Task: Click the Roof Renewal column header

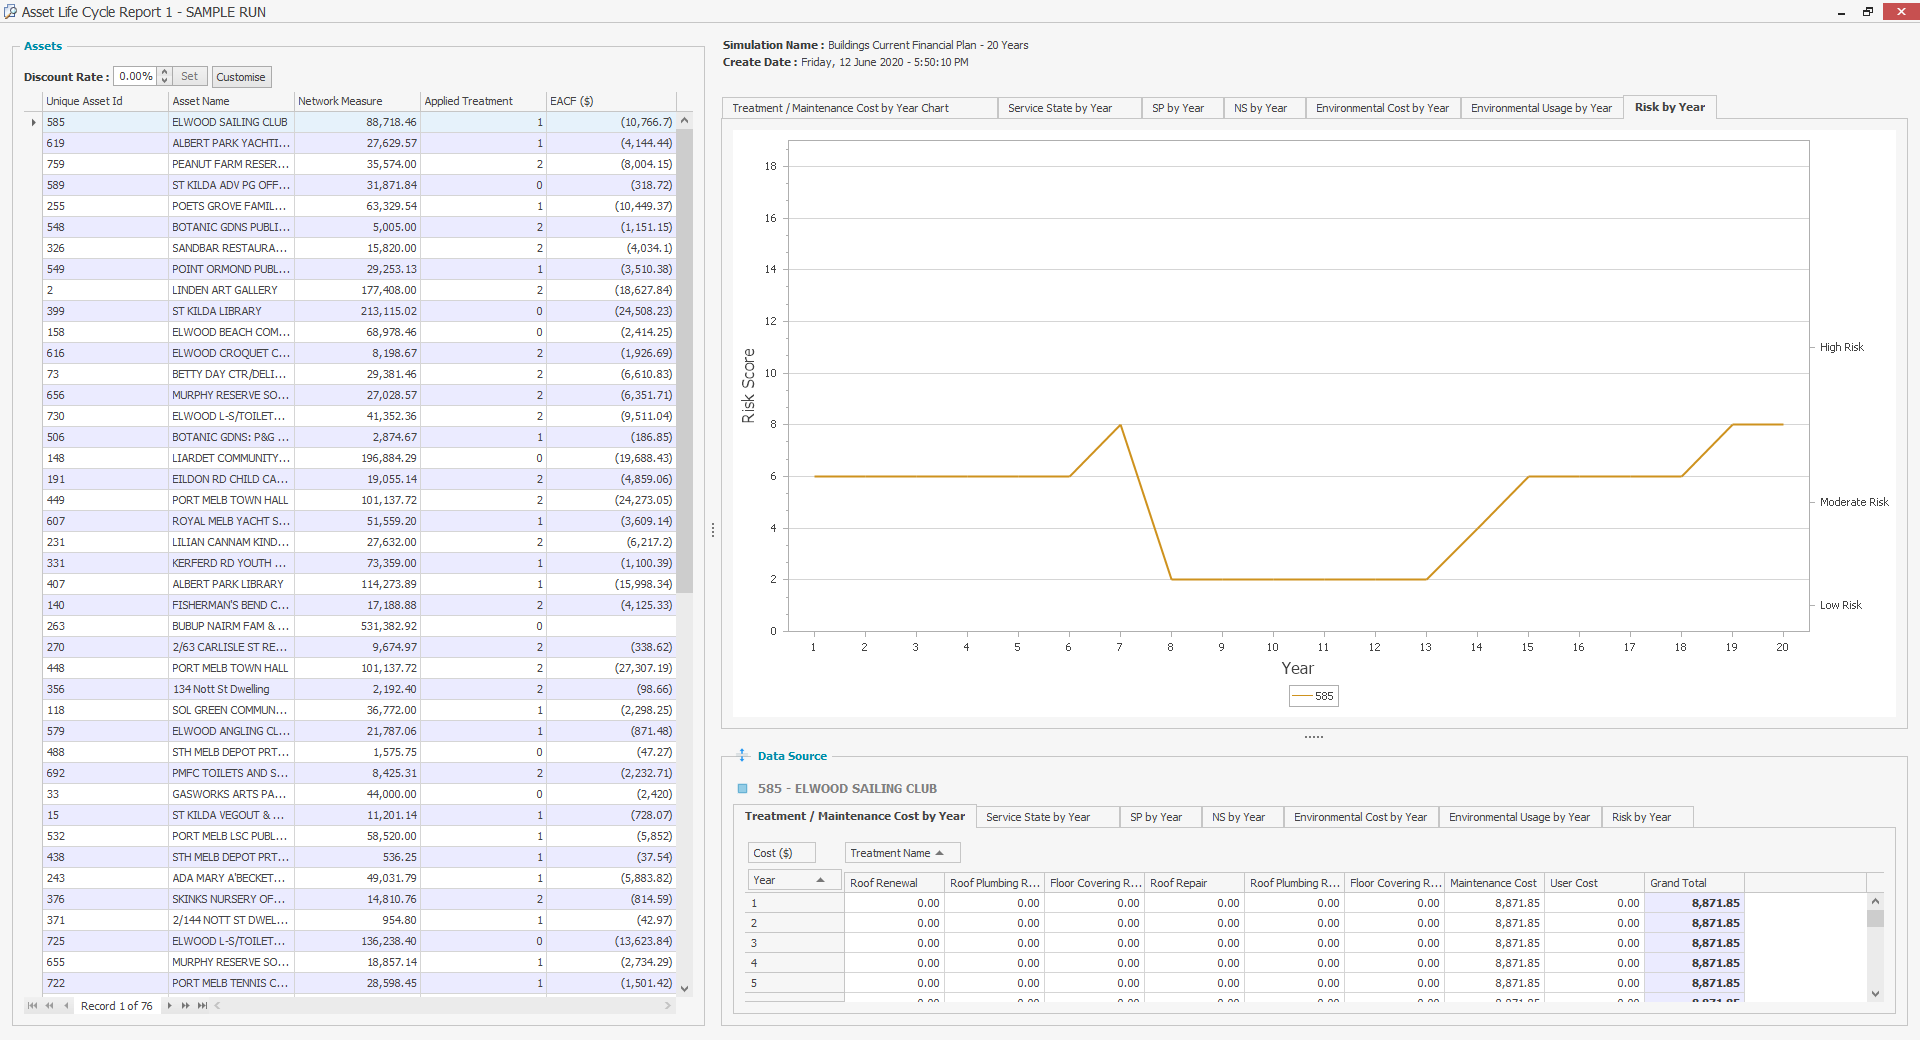Action: (894, 883)
